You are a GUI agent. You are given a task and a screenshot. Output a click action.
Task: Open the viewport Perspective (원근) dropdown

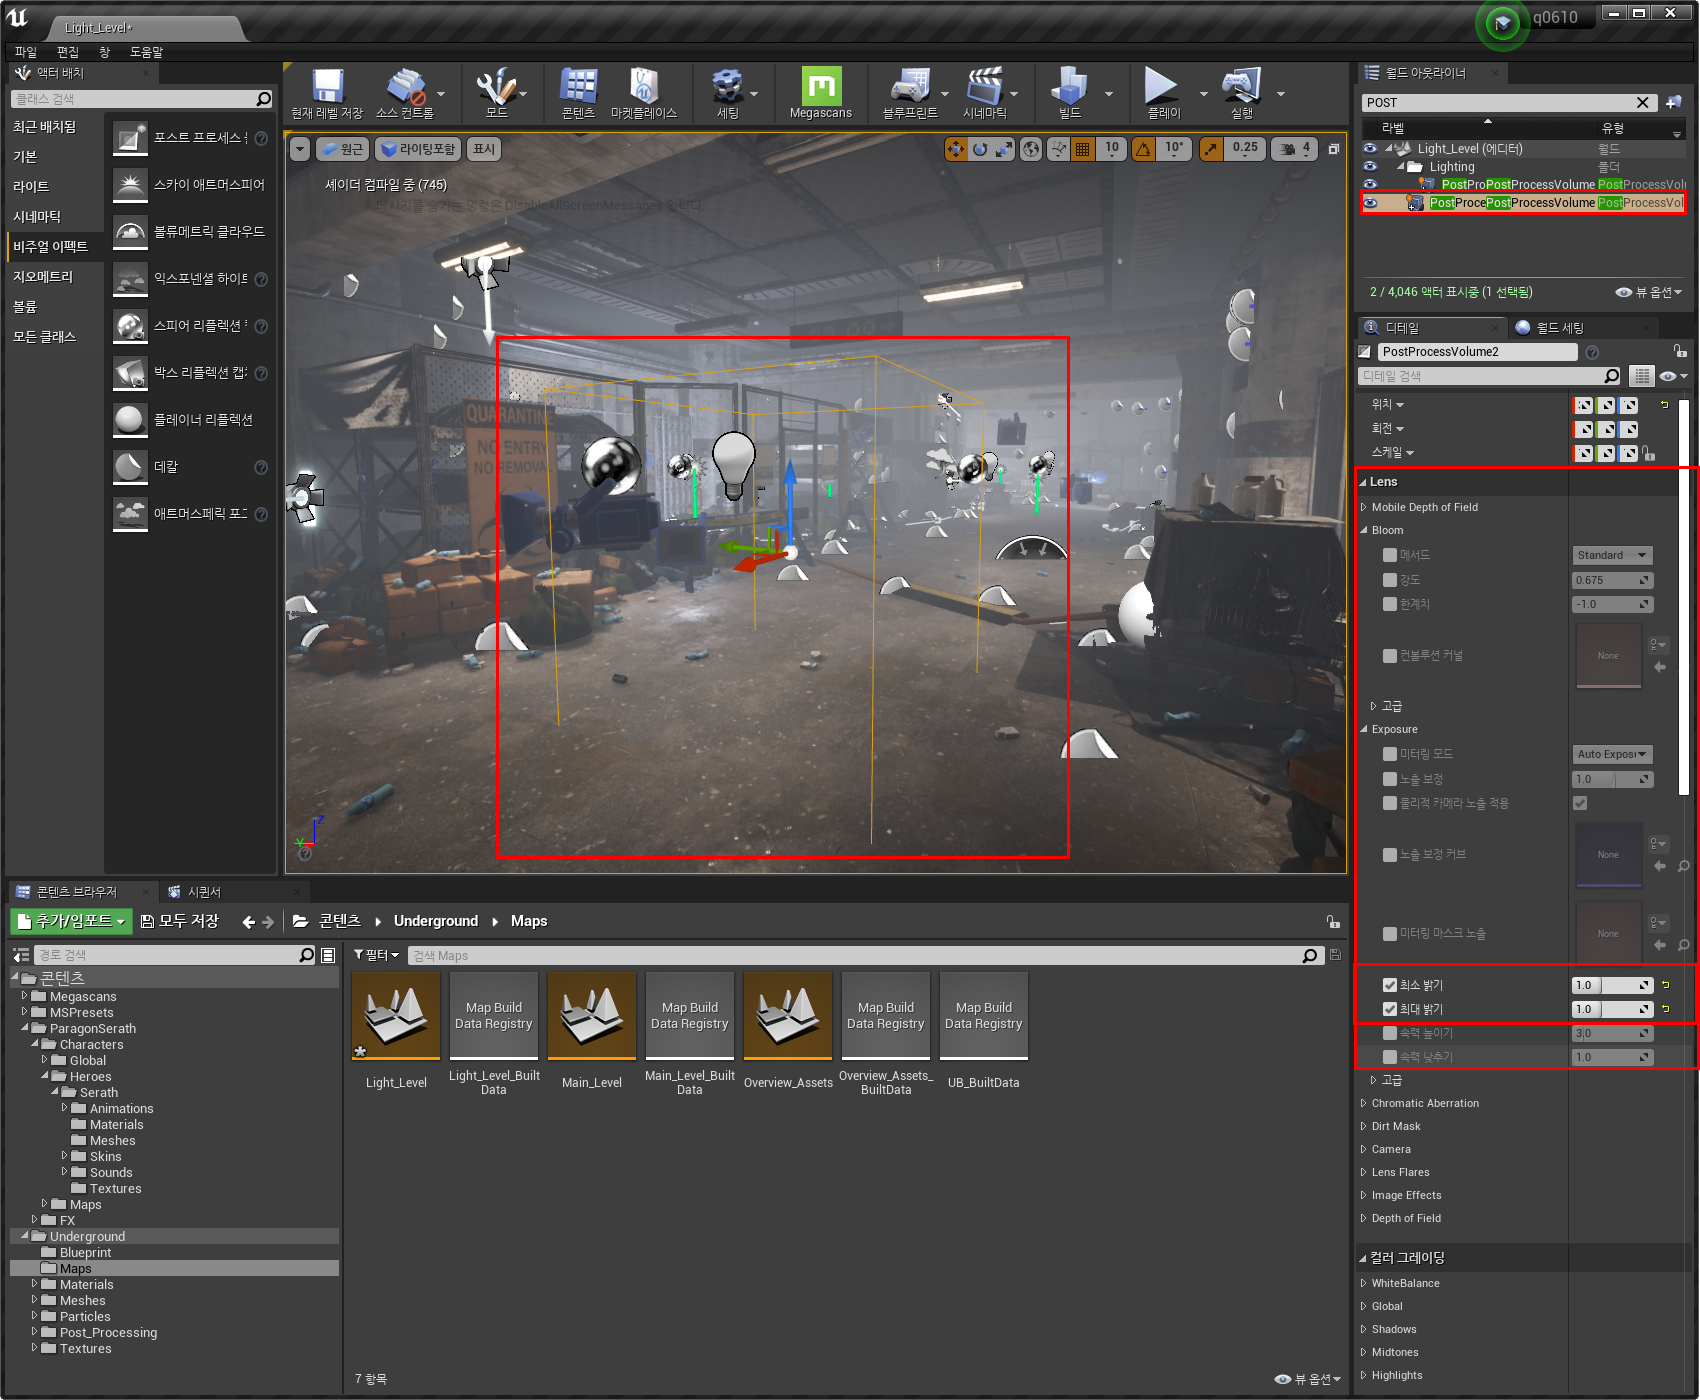tap(343, 149)
